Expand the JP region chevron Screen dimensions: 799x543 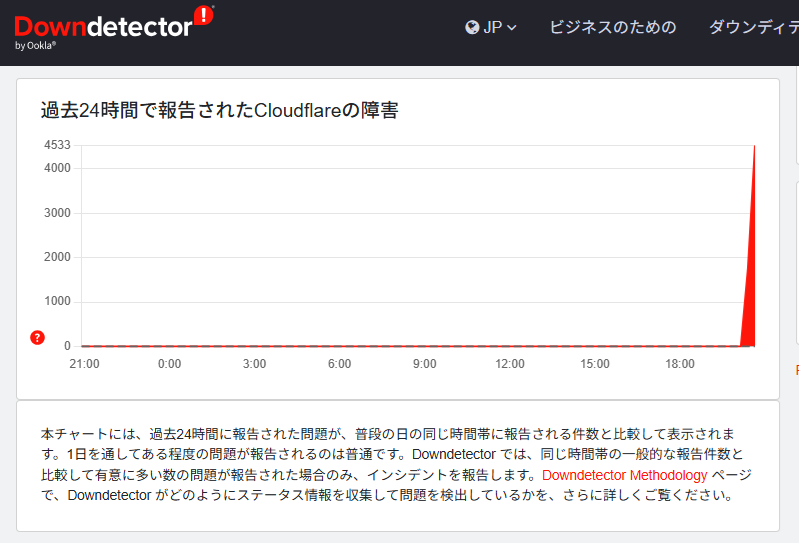(x=512, y=28)
